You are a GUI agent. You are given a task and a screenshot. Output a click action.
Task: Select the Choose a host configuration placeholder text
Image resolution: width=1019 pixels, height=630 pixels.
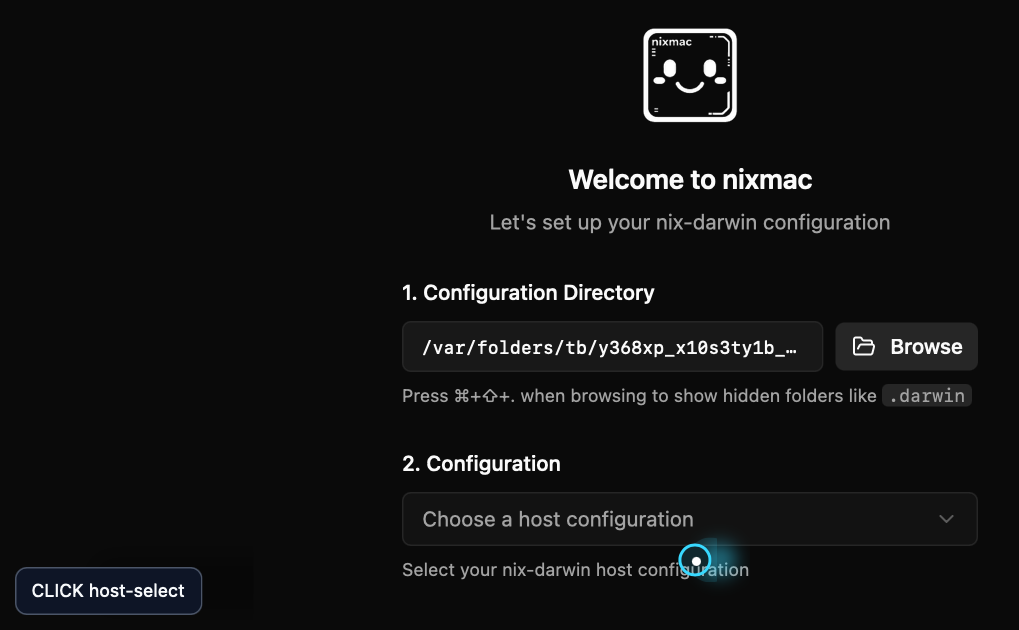pyautogui.click(x=558, y=519)
